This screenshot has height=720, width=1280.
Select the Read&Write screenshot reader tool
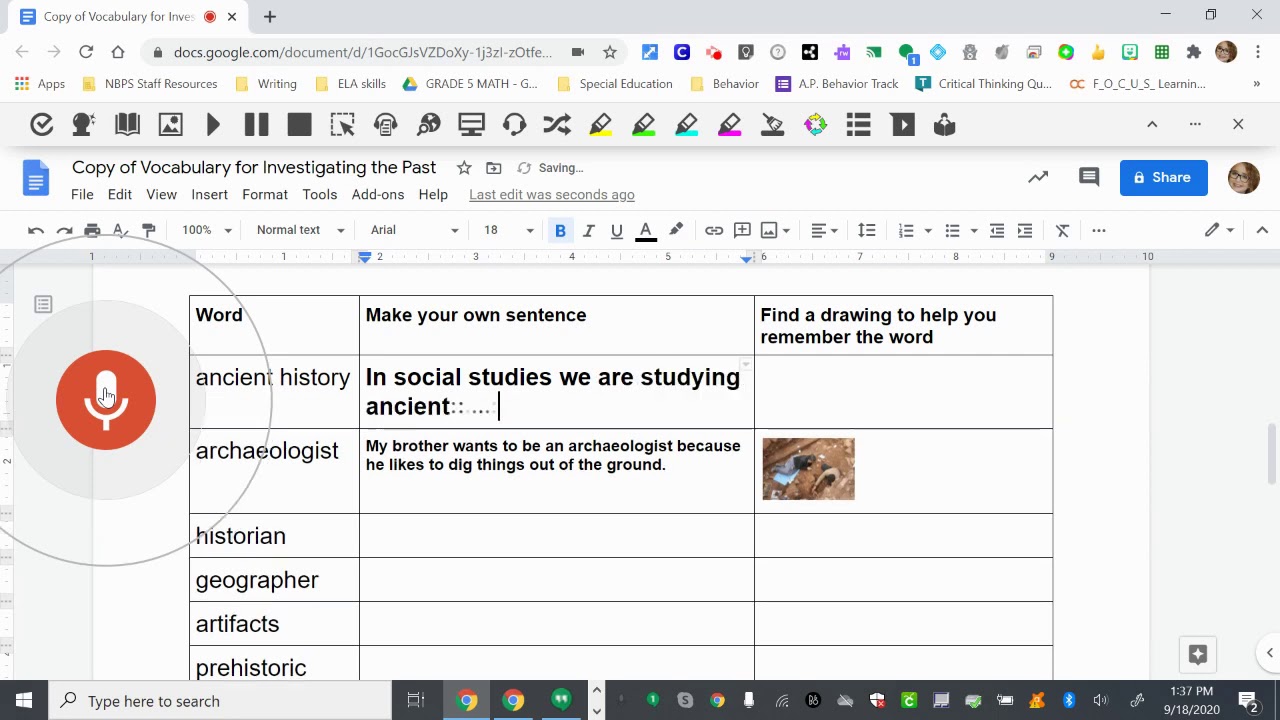[342, 125]
